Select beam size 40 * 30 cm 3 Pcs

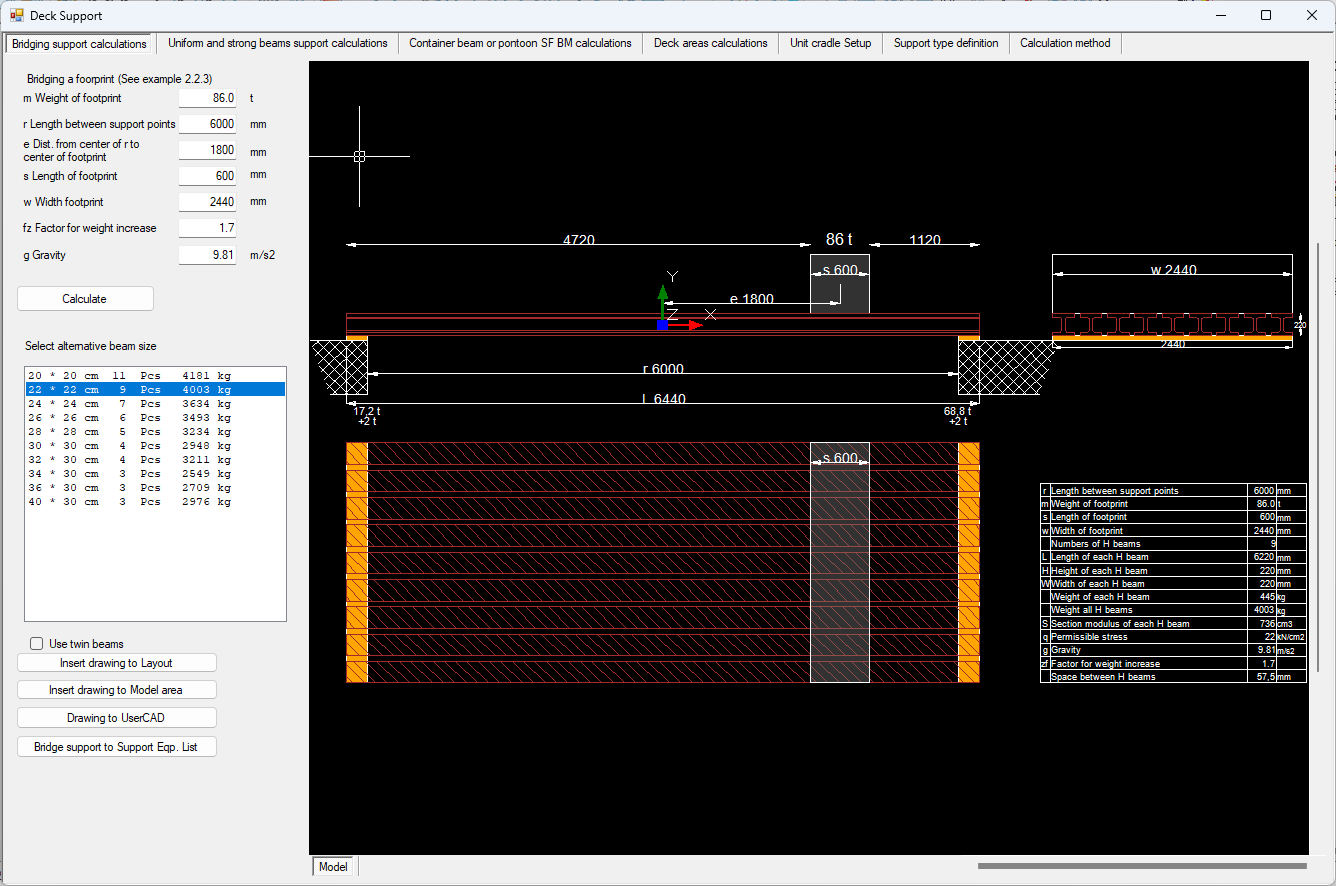[155, 502]
